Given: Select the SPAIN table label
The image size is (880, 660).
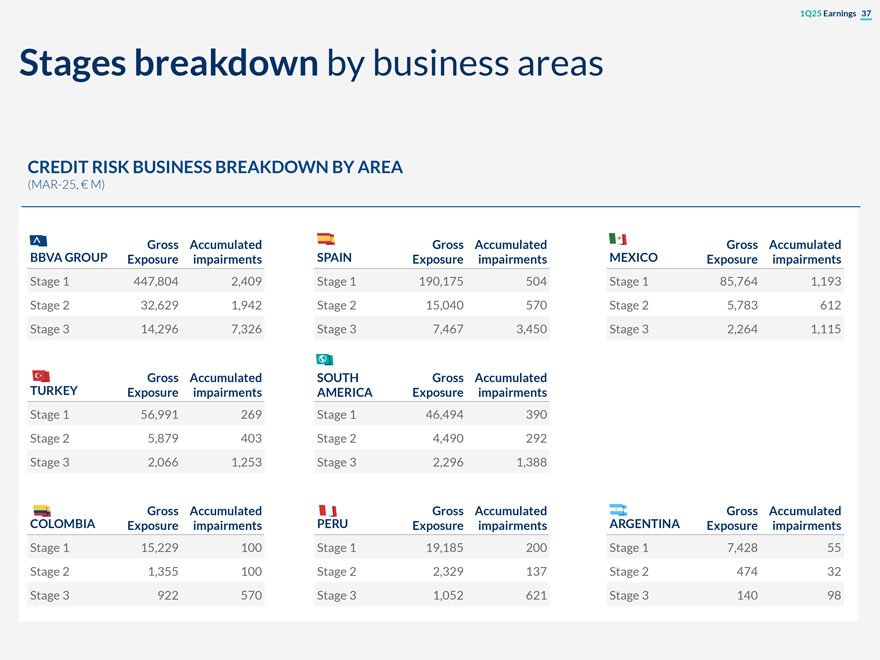Looking at the screenshot, I should click(334, 258).
